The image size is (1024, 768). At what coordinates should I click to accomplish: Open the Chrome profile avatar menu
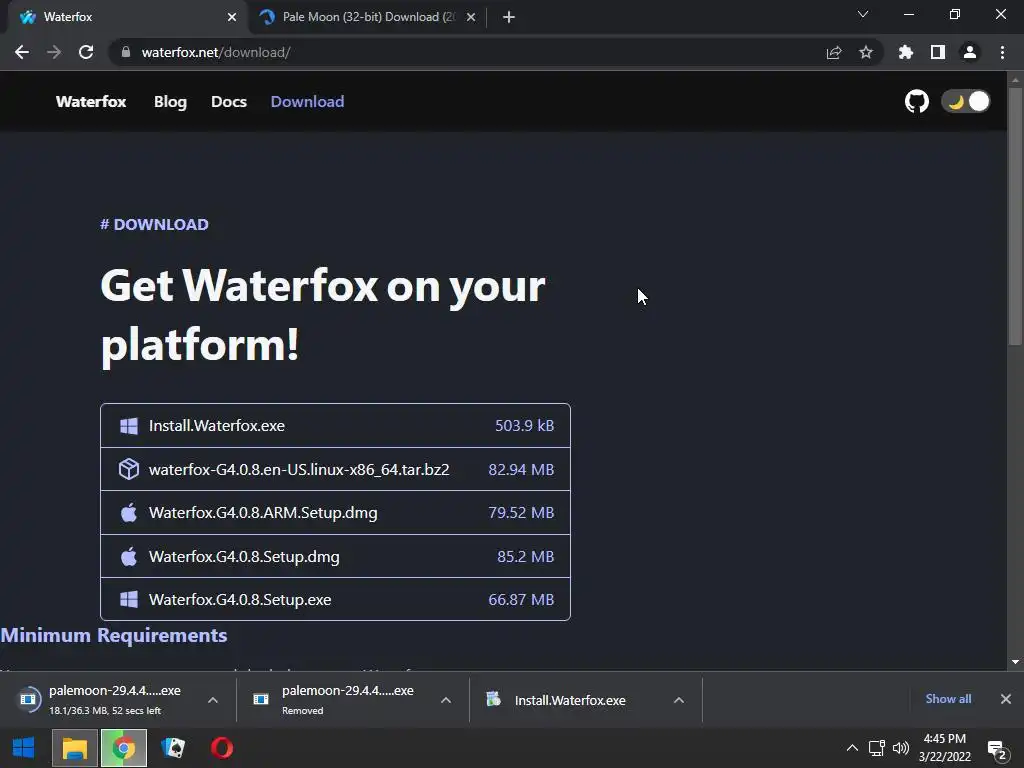click(970, 52)
